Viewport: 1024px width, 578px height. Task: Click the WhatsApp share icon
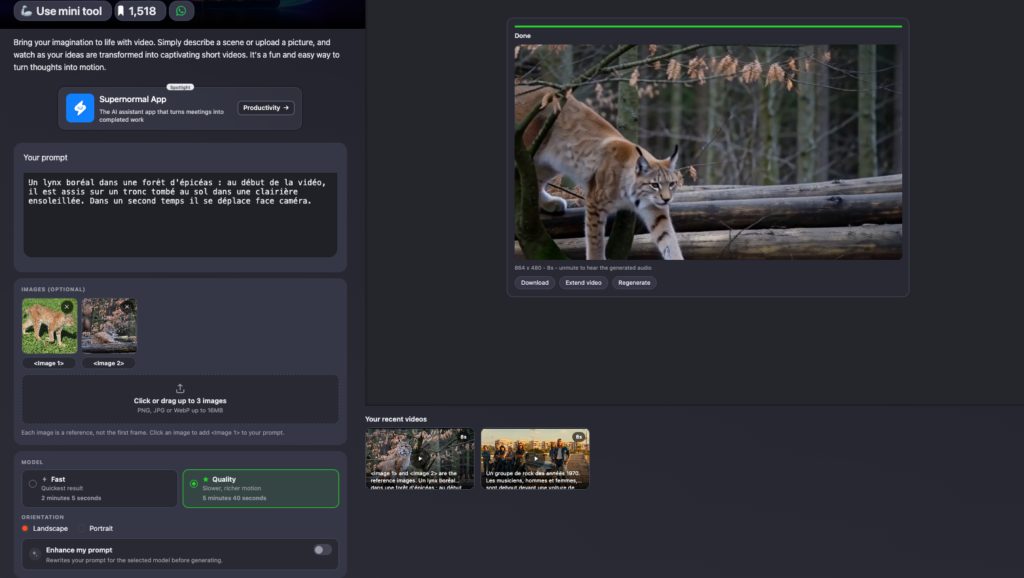pyautogui.click(x=181, y=11)
